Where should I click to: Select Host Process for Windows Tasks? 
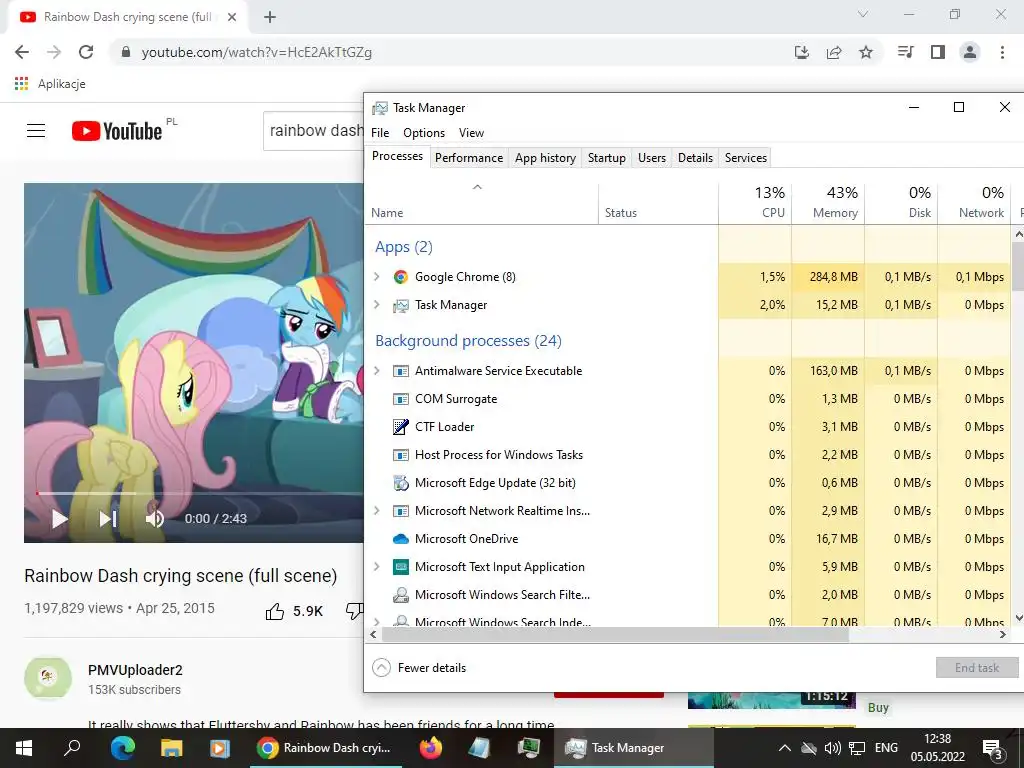[689, 455]
